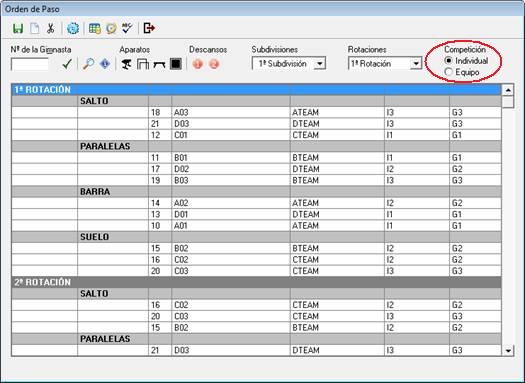Click PARALELAS header under 2ª Rotación
The width and height of the screenshot is (525, 383).
256,339
